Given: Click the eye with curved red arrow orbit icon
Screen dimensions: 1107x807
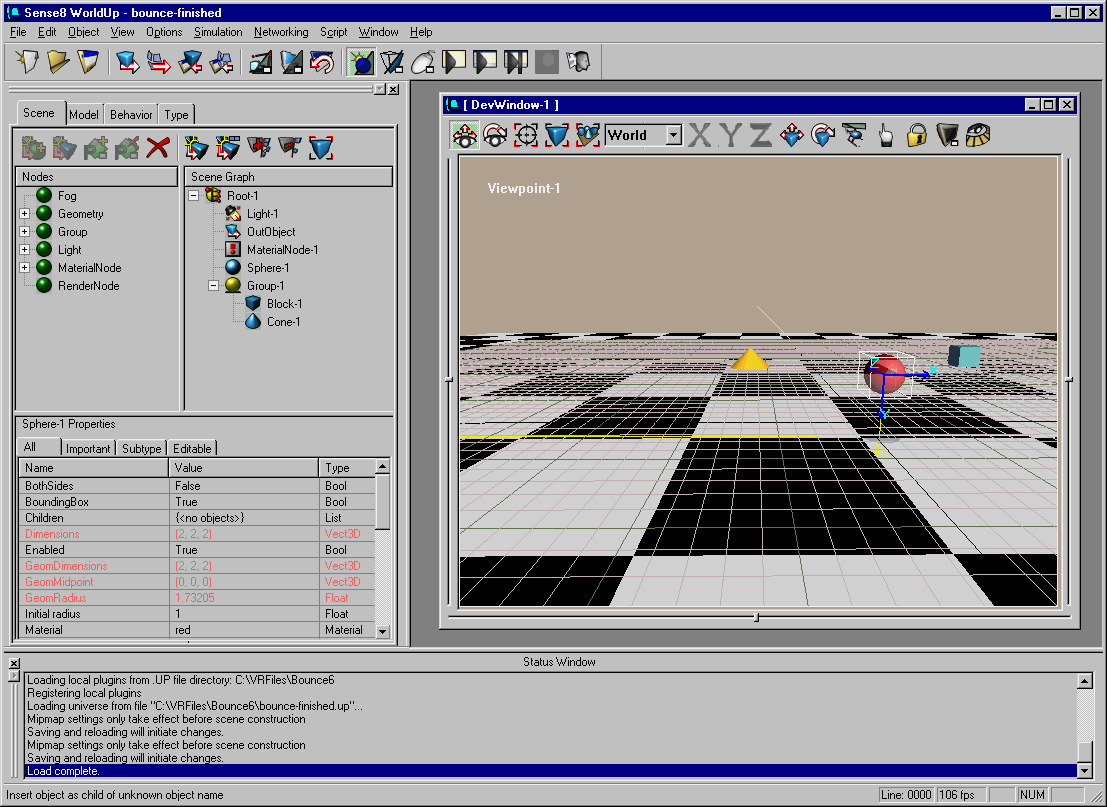Looking at the screenshot, I should [x=495, y=135].
